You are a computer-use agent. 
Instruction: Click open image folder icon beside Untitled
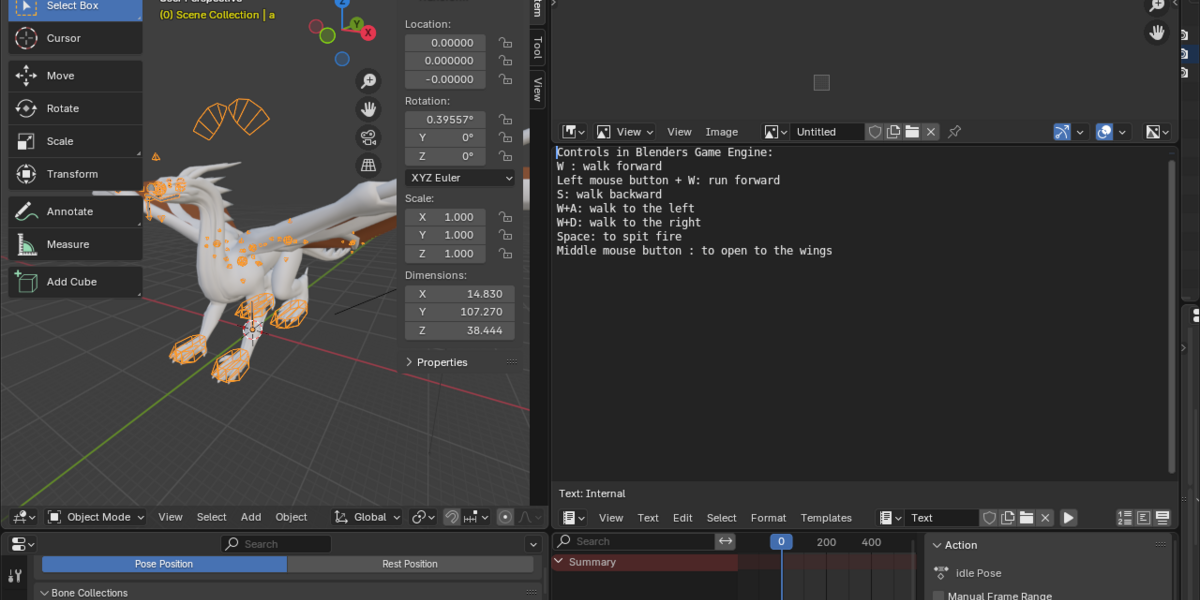tap(912, 132)
